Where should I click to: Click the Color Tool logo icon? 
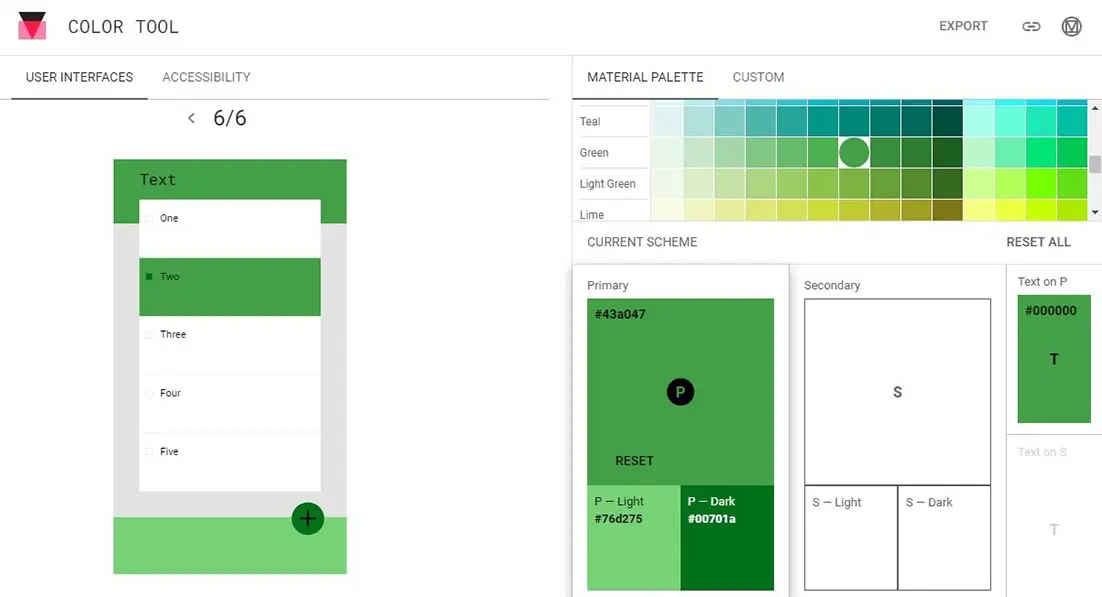point(32,26)
